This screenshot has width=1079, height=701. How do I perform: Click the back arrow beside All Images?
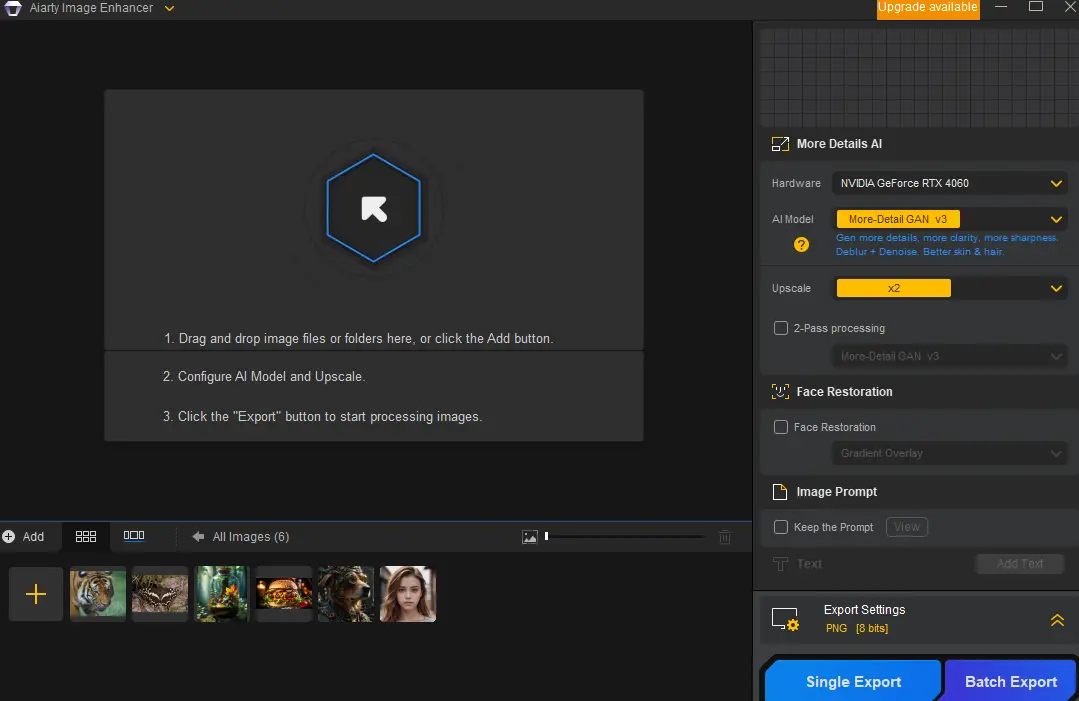(198, 537)
